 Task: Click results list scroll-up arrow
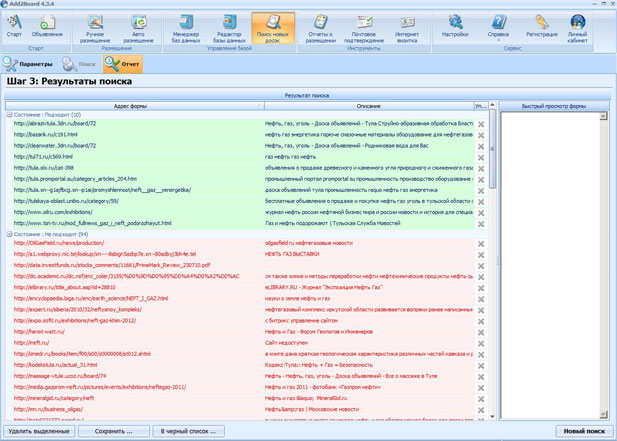492,105
